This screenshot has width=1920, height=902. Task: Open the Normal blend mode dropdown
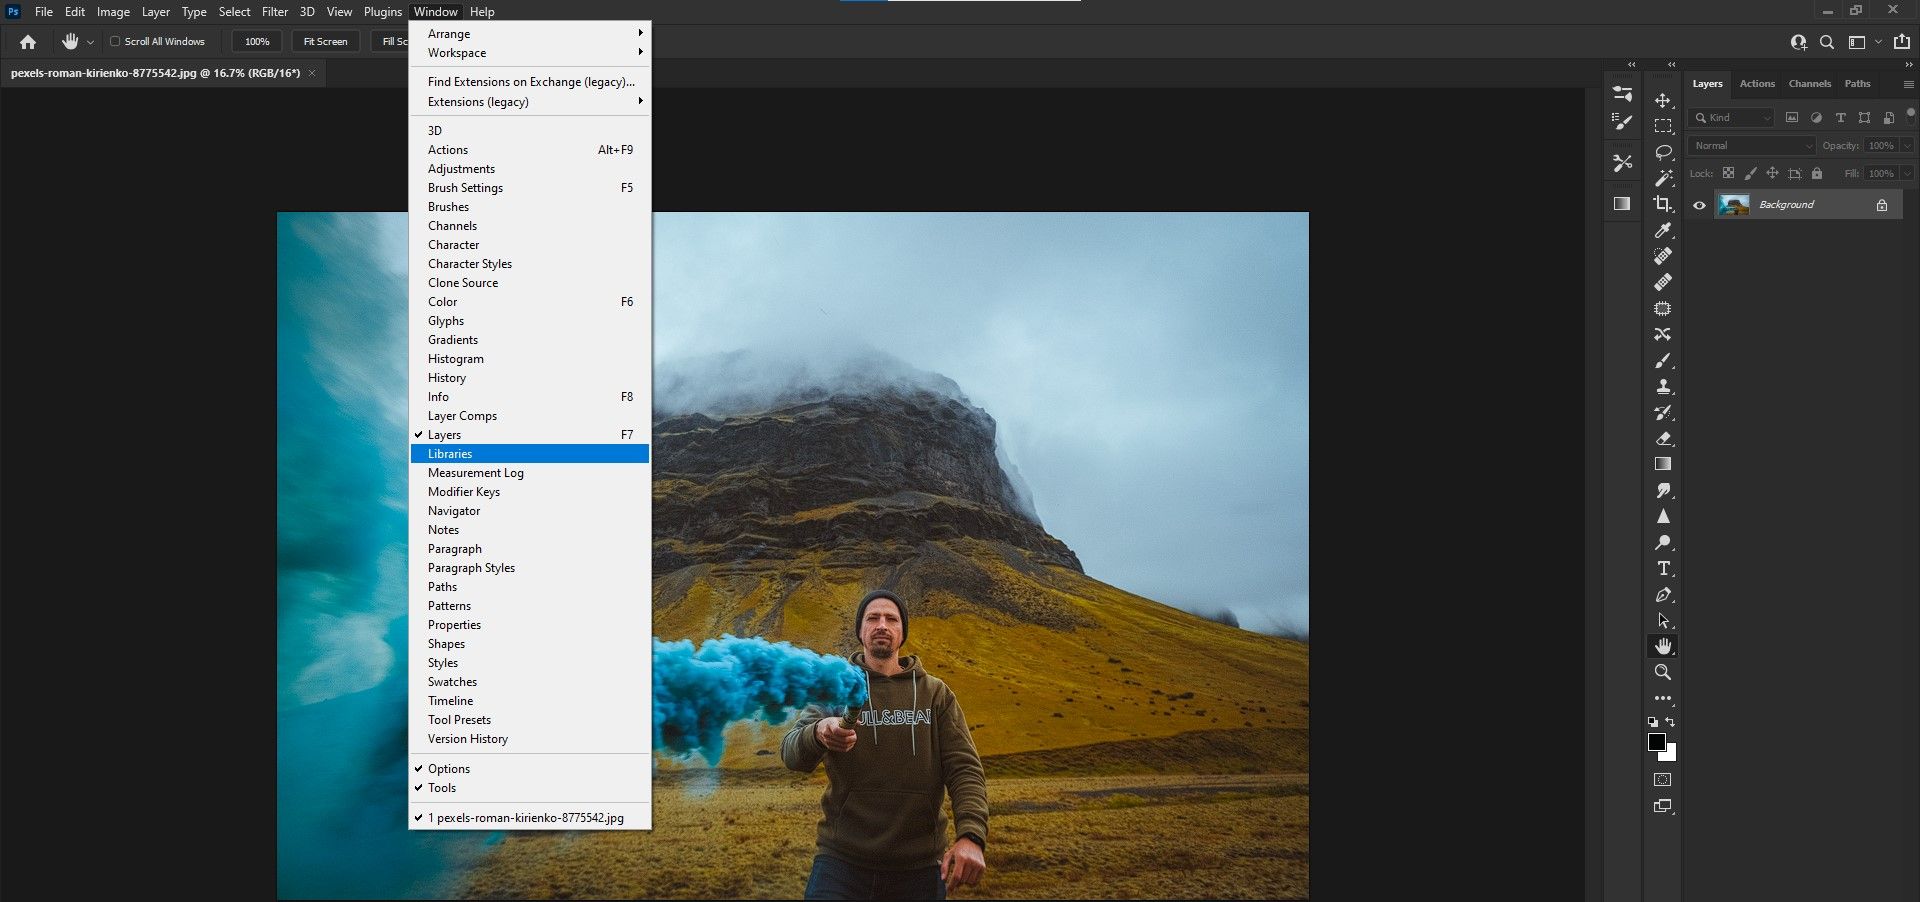point(1750,145)
